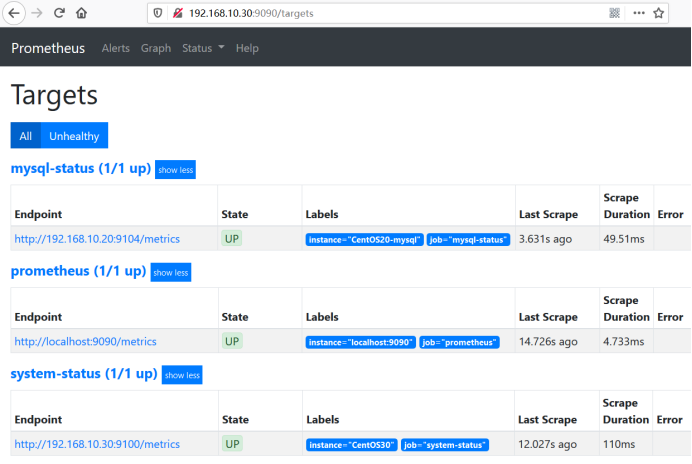Open the Help nav item
This screenshot has height=464, width=692.
[247, 48]
